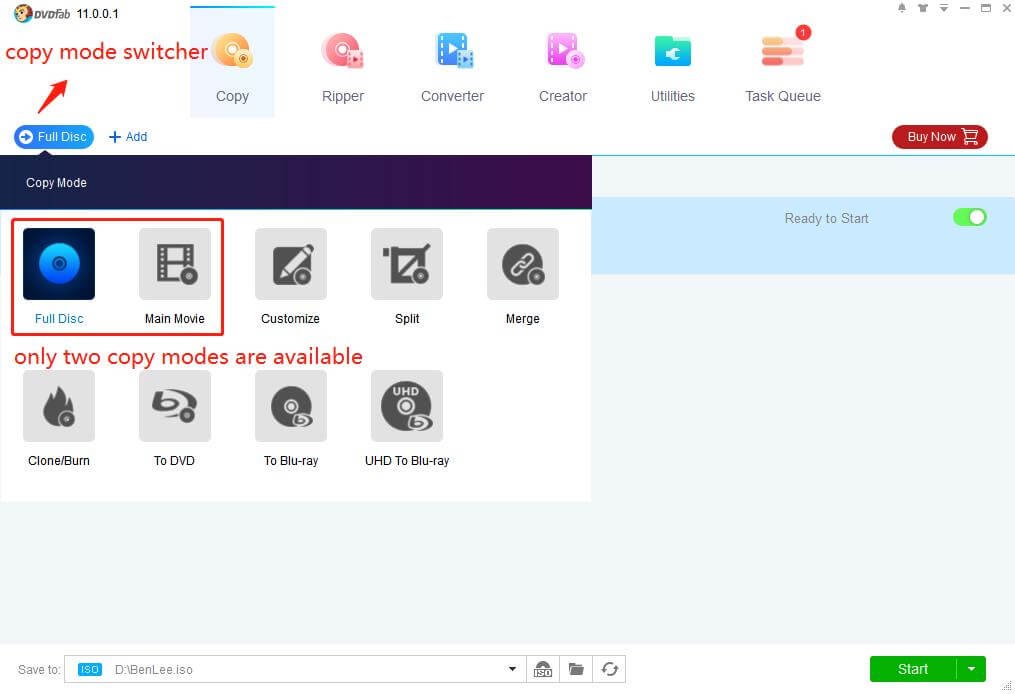Open the Save to path dropdown
This screenshot has height=694, width=1015.
click(511, 669)
